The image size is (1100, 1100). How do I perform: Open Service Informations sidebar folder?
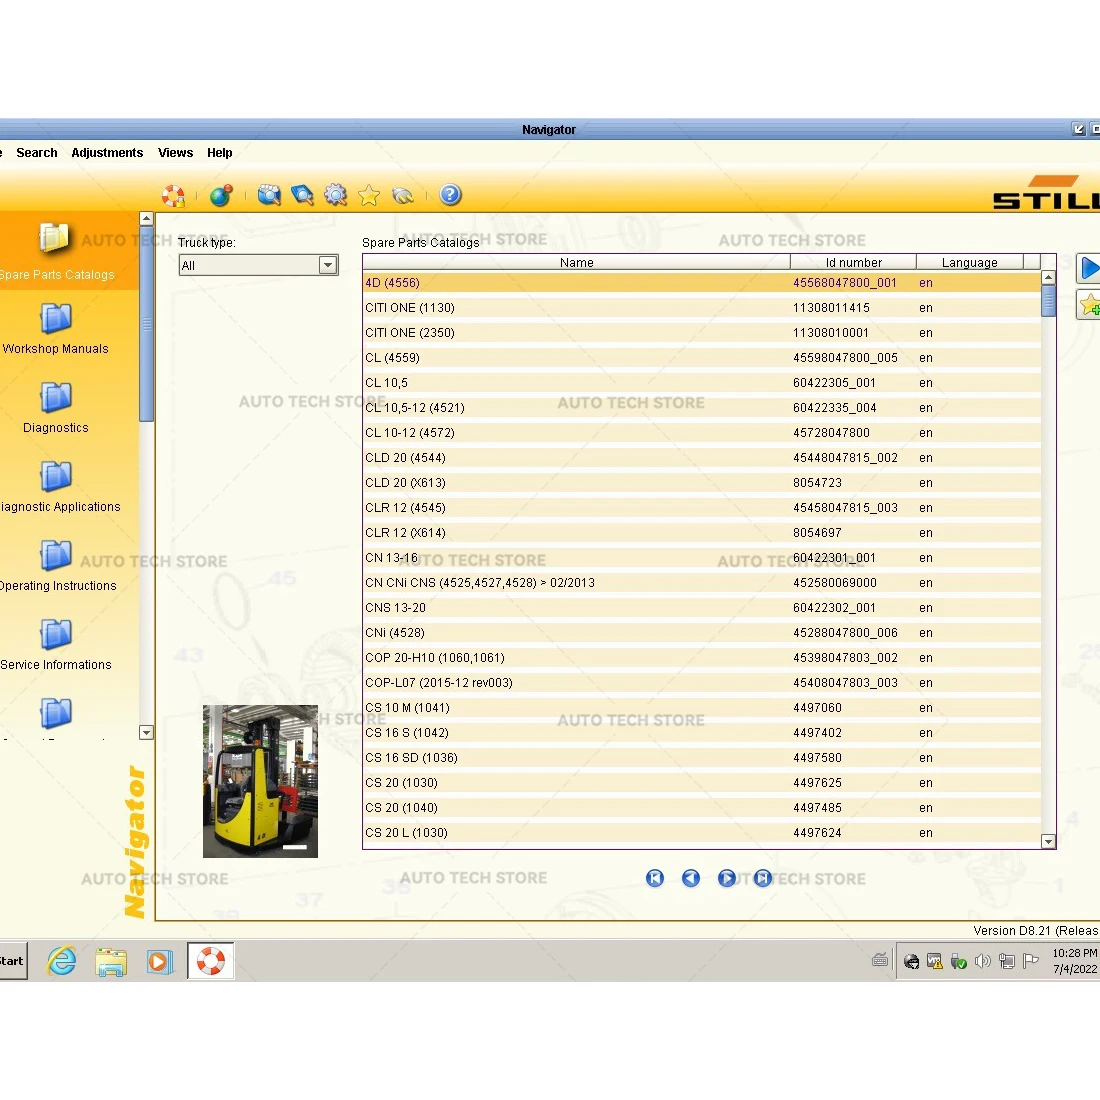55,645
